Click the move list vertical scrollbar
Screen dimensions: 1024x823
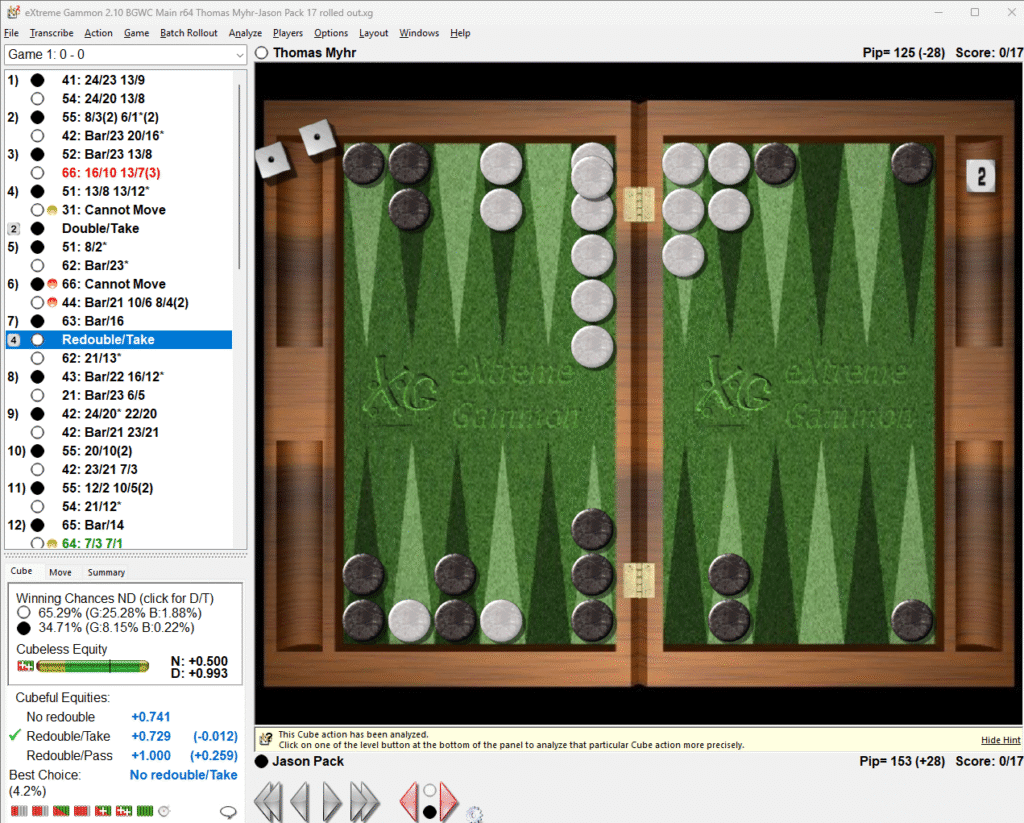(239, 176)
